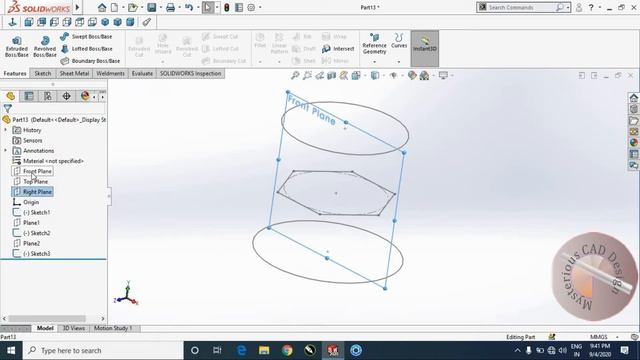Click the Select arrow tool

[x=208, y=7]
